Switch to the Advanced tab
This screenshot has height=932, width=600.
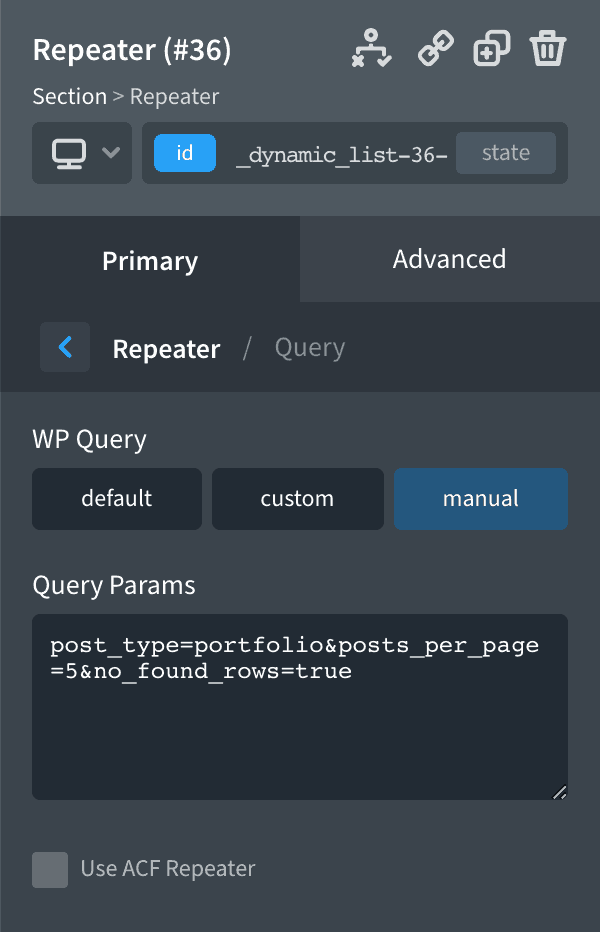click(449, 259)
